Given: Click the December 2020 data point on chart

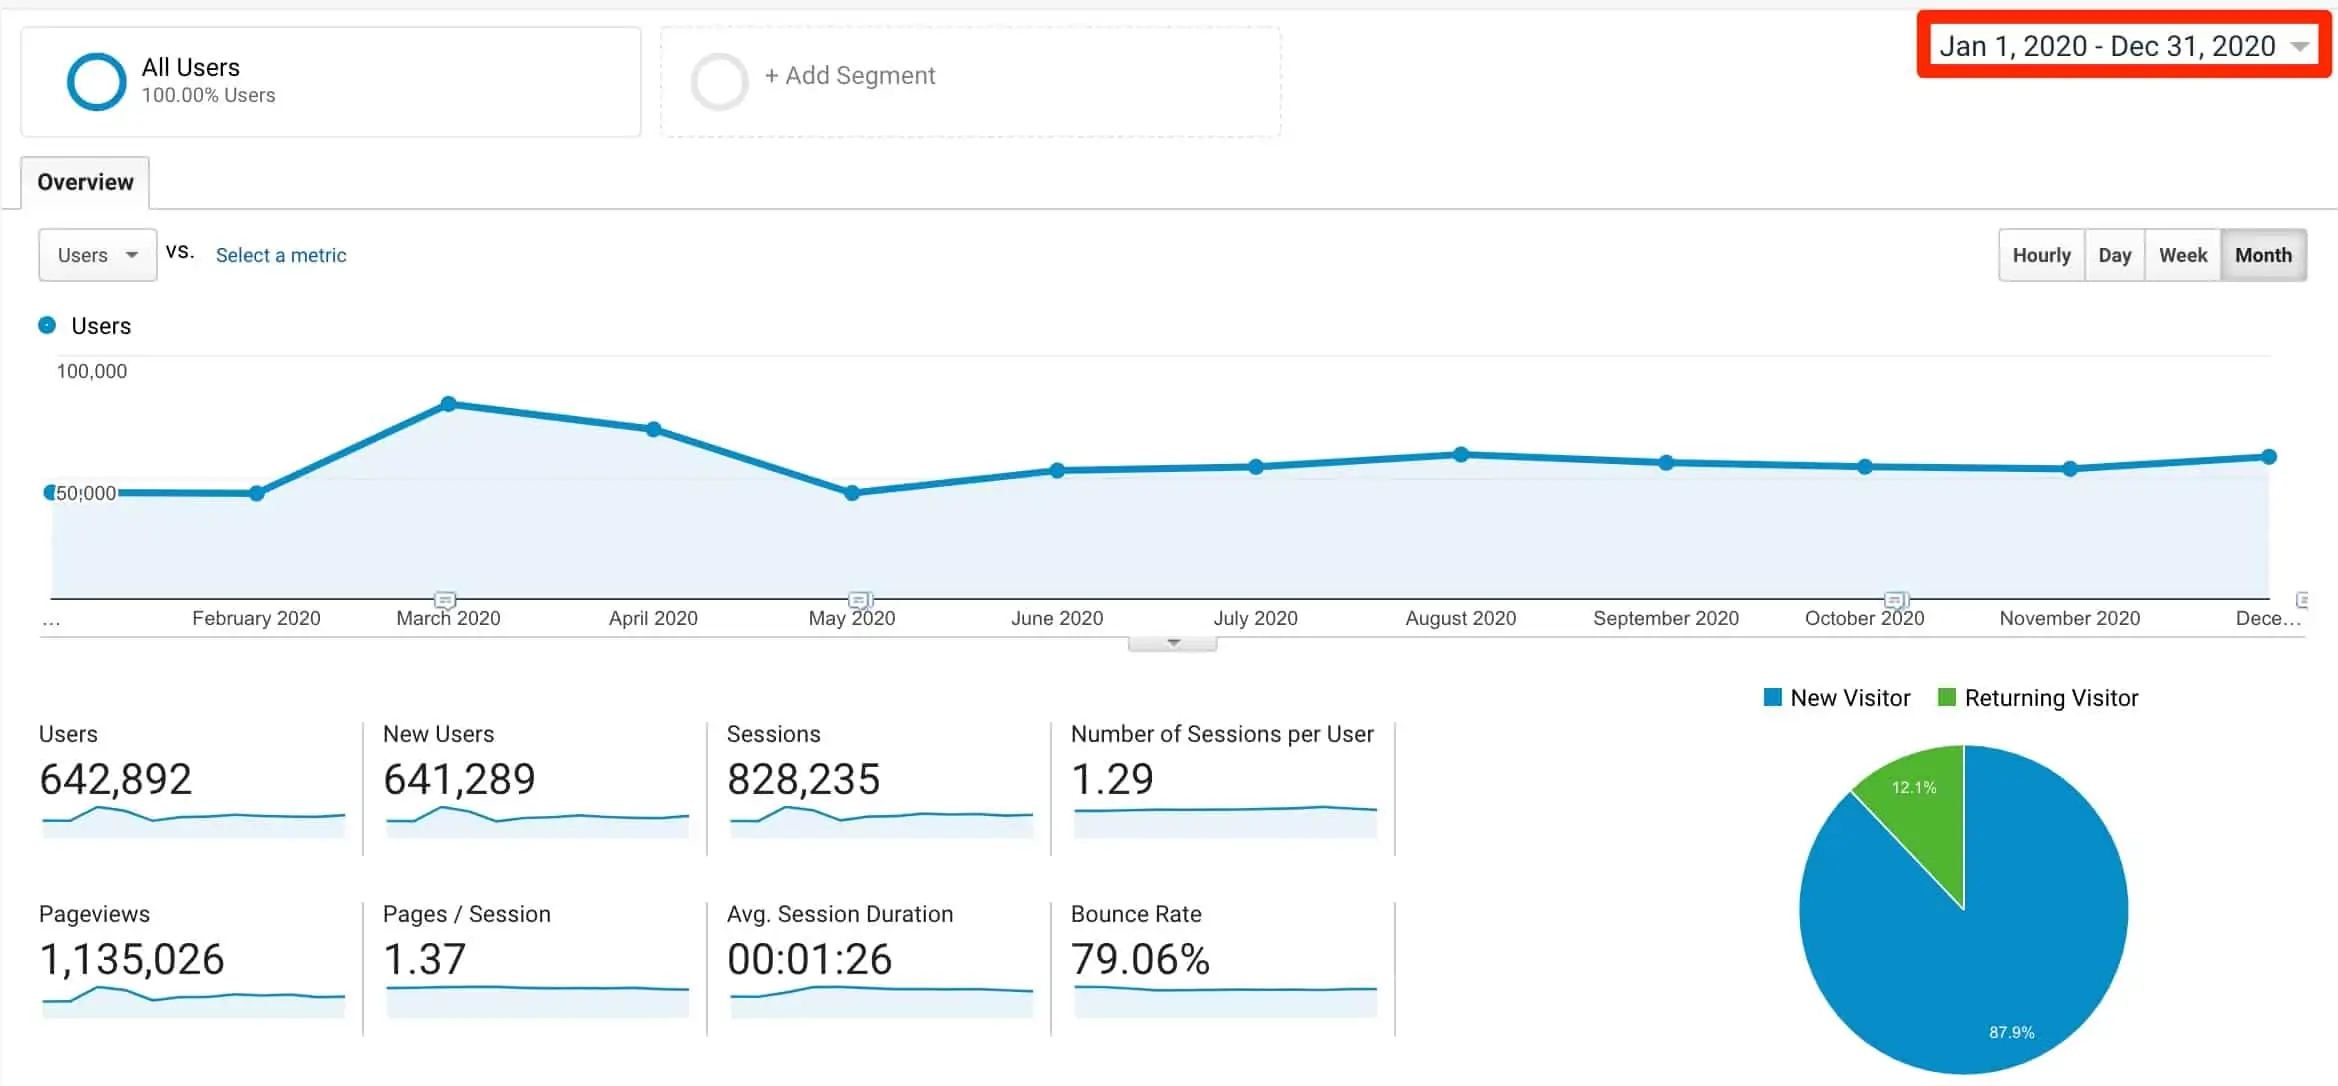Looking at the screenshot, I should click(2269, 456).
